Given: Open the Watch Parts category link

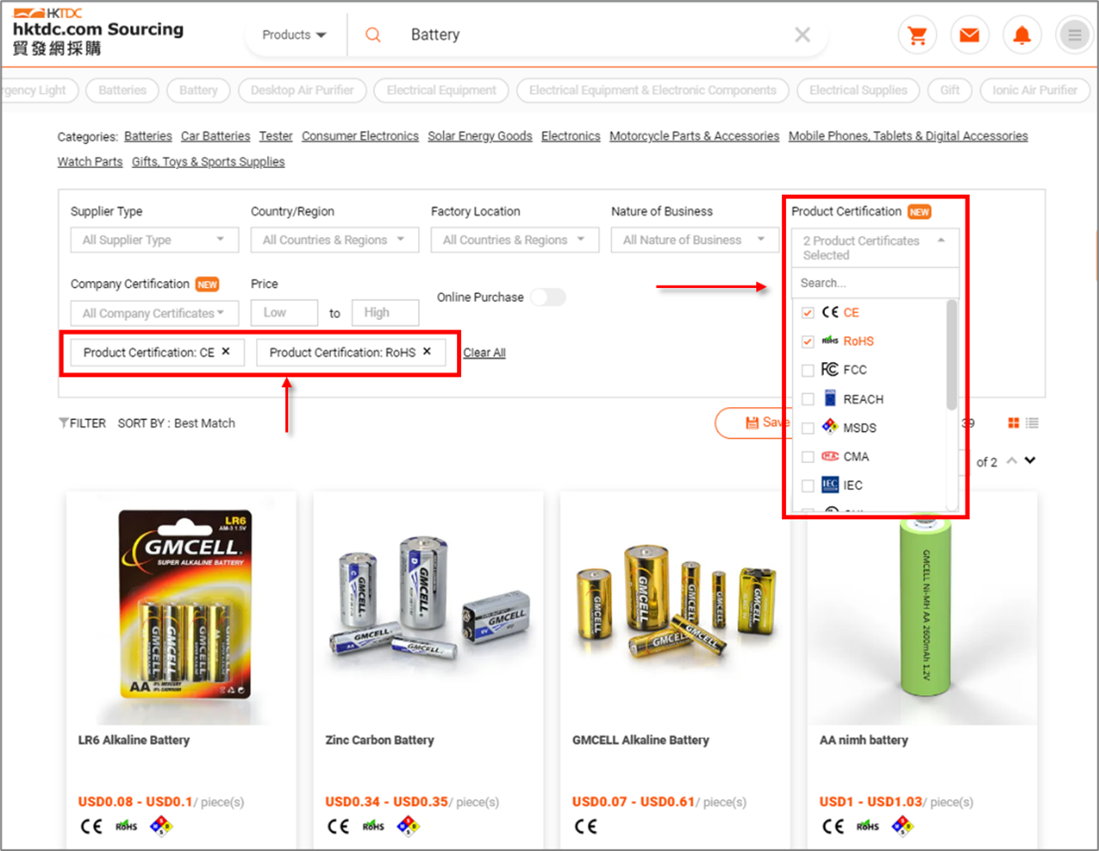Looking at the screenshot, I should [x=90, y=162].
